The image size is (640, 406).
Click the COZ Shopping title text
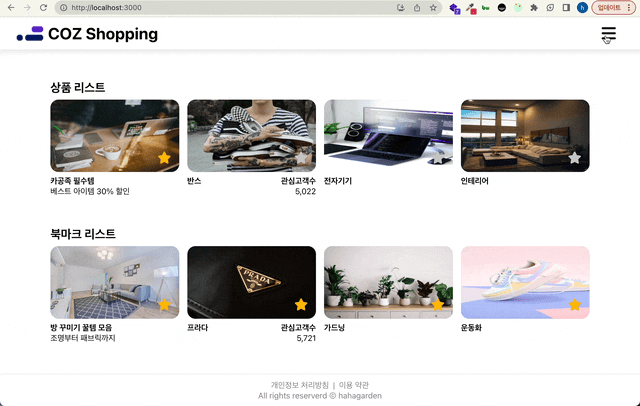(x=103, y=34)
